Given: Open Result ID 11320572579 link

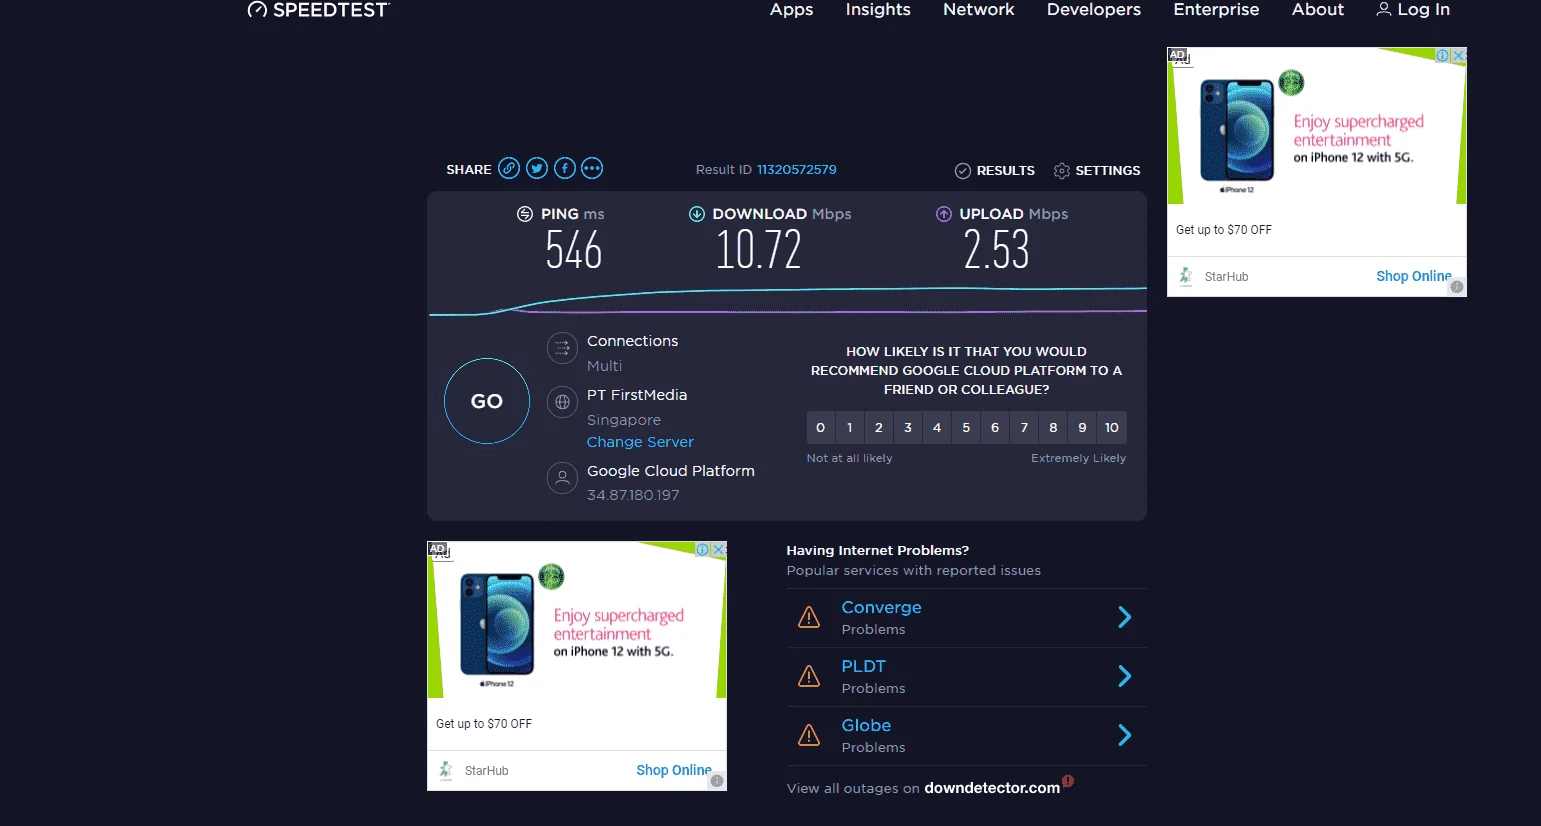Looking at the screenshot, I should click(x=797, y=170).
